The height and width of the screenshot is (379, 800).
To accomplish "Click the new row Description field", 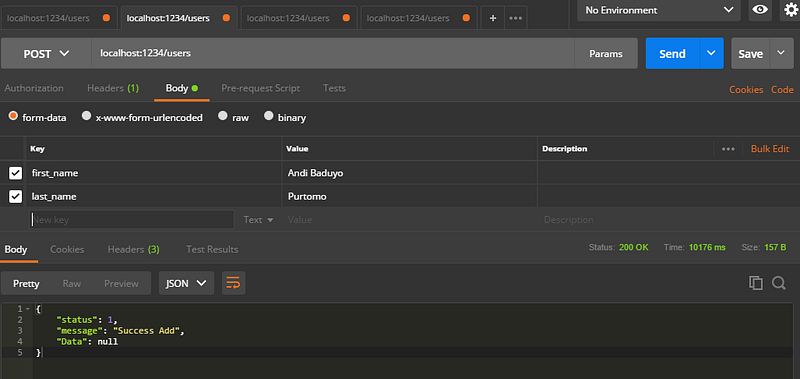I will [x=668, y=220].
